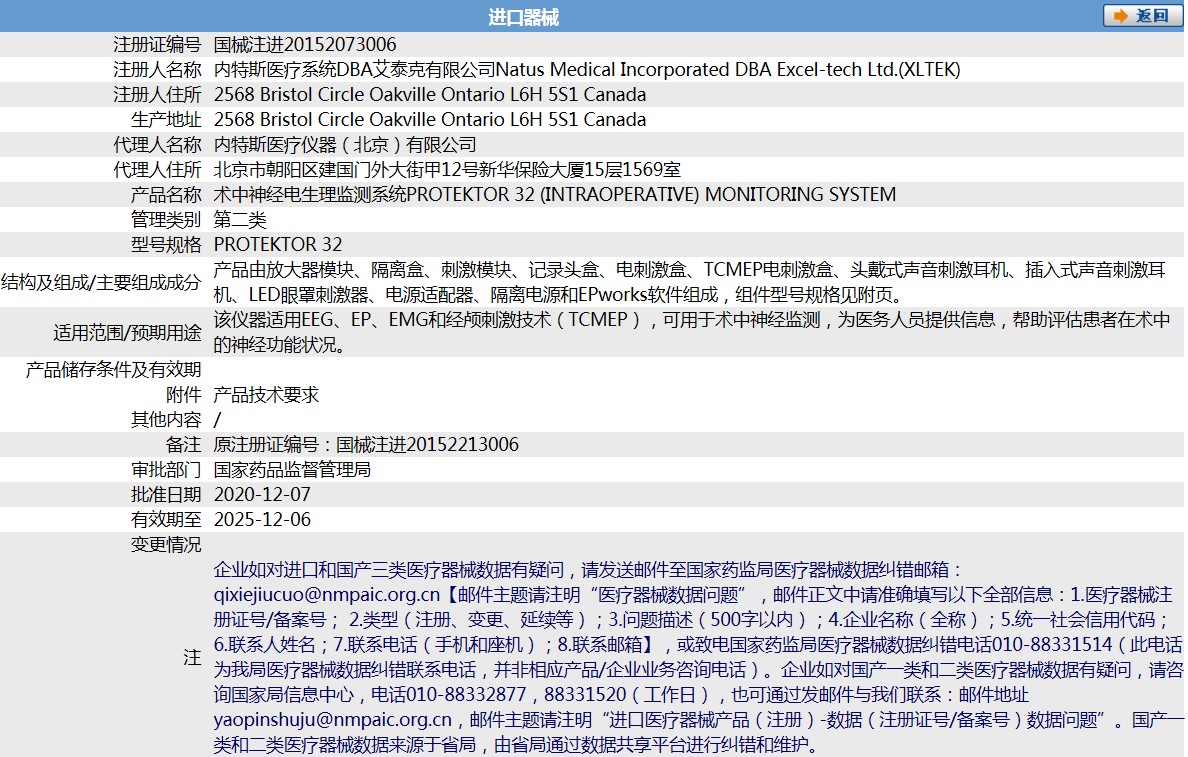Select management class value 第二类
1188x757 pixels.
[x=240, y=219]
